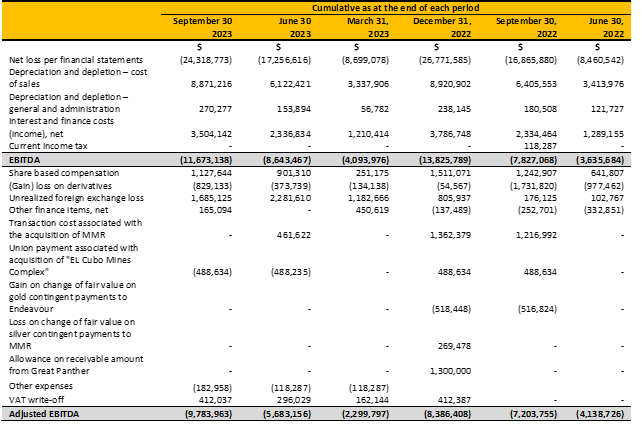Click the 'VAT write-off' row label

[x=36, y=400]
